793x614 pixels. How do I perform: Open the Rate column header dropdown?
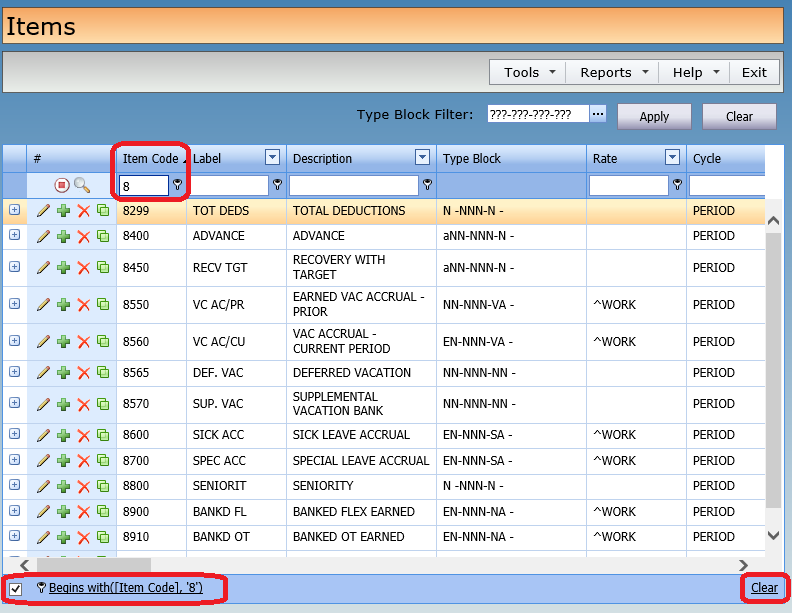[x=672, y=158]
